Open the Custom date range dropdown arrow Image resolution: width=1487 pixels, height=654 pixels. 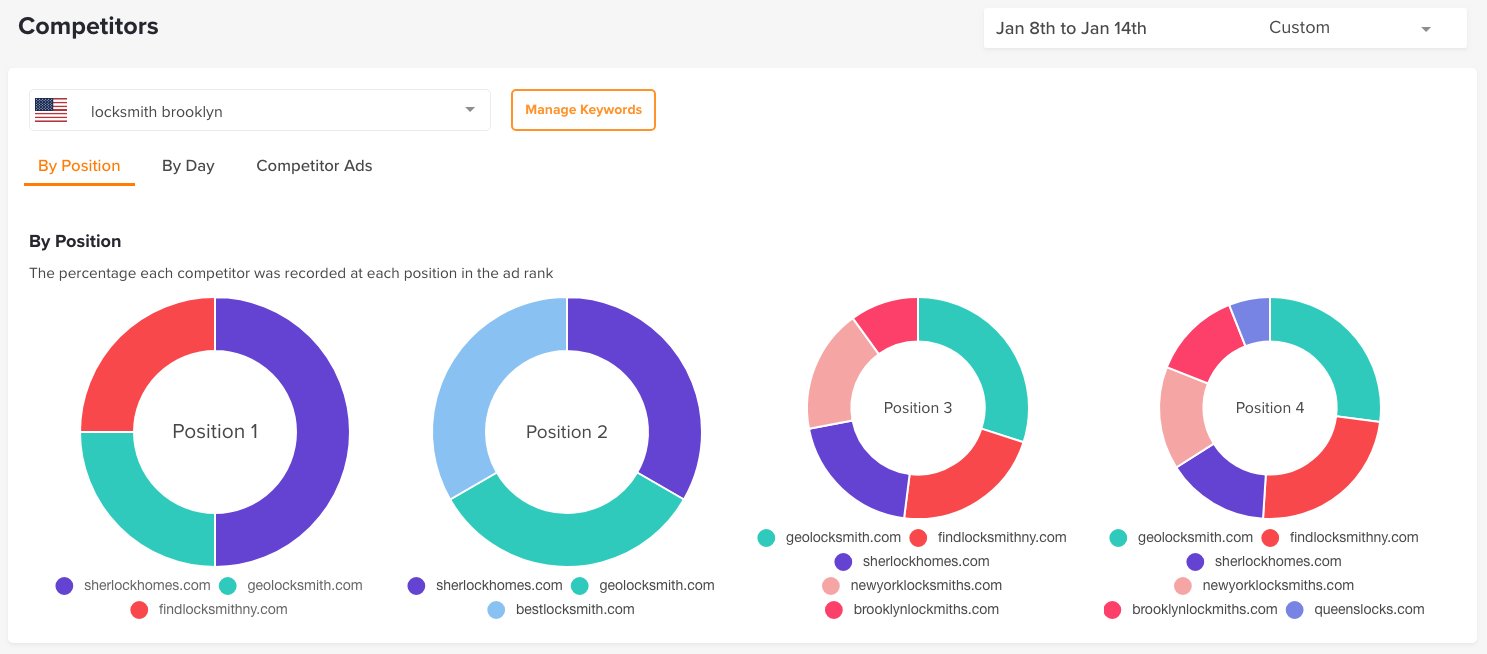click(1426, 29)
